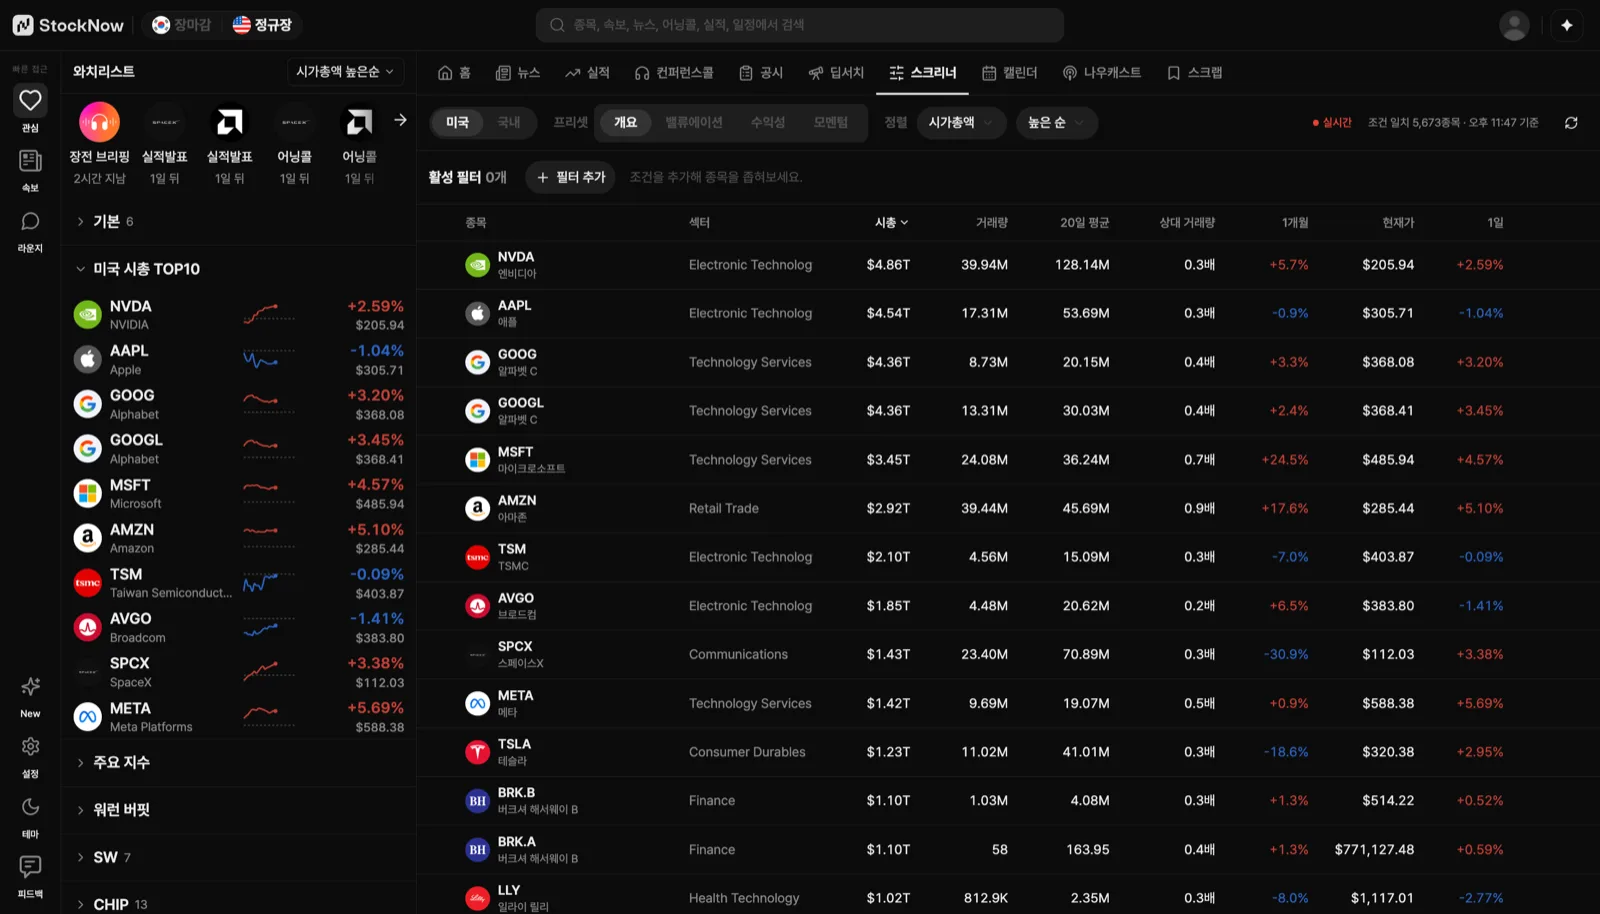Click the StockNow logo
Screen dimensions: 1600x914
[x=68, y=25]
